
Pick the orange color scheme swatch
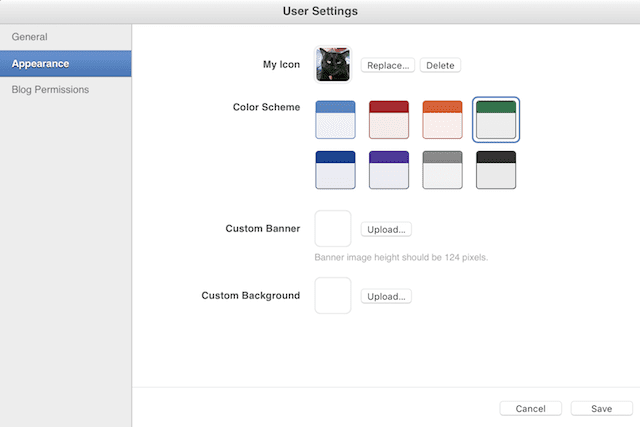(442, 119)
